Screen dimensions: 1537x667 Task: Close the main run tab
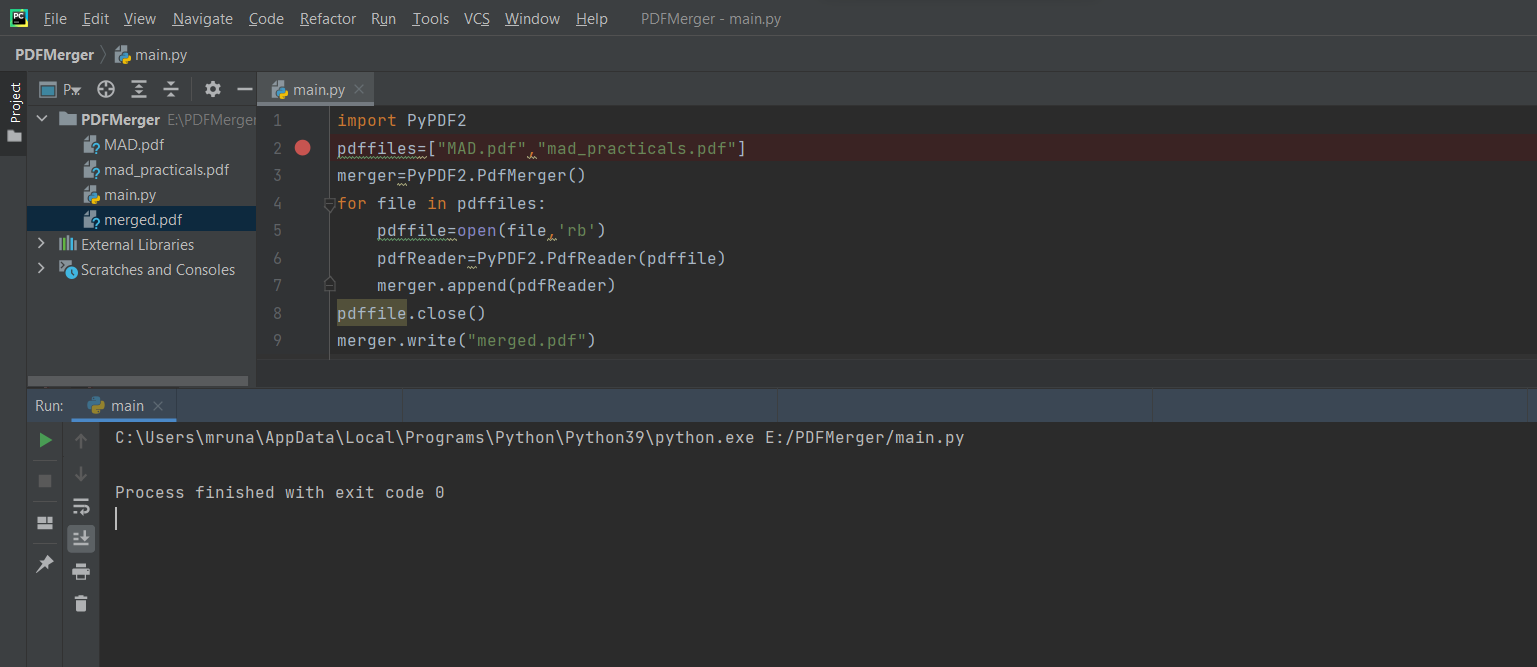159,406
